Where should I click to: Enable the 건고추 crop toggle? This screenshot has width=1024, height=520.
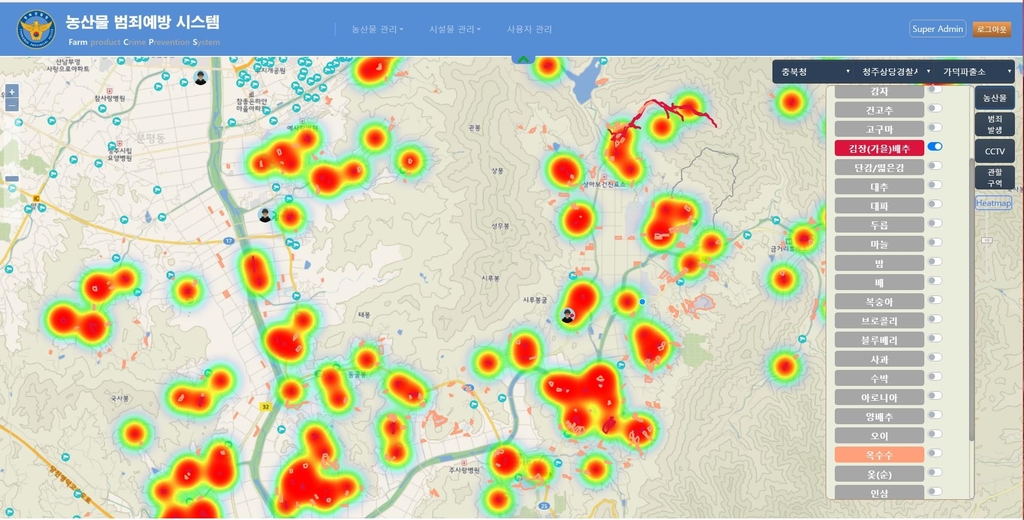click(935, 108)
